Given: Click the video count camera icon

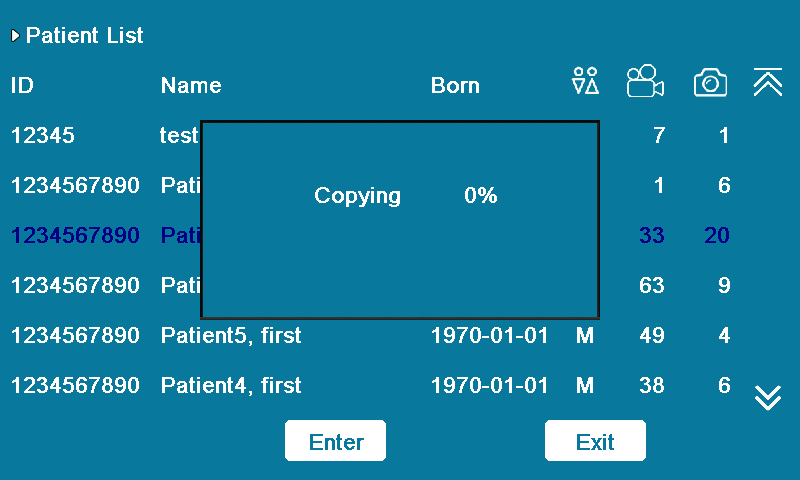Looking at the screenshot, I should click(645, 82).
